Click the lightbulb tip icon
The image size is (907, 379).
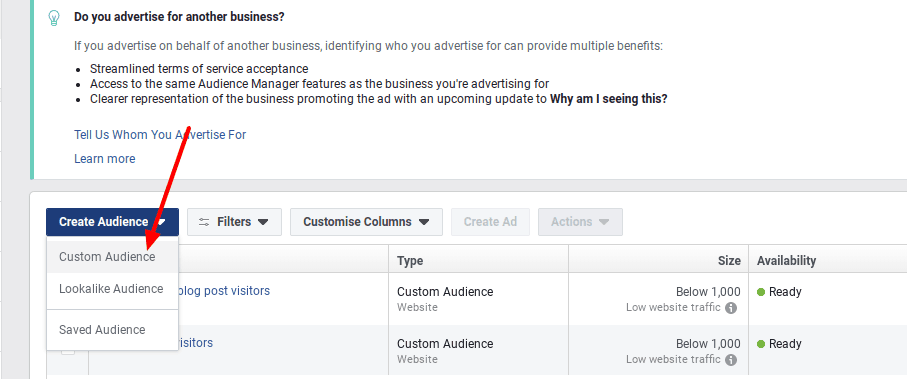pos(53,18)
